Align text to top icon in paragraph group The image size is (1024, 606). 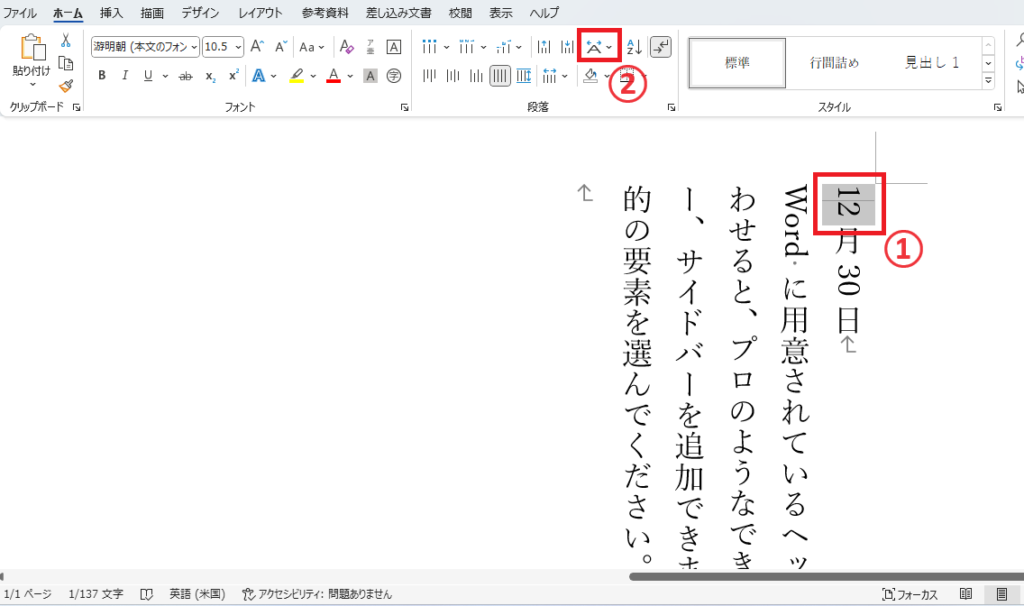coord(429,76)
